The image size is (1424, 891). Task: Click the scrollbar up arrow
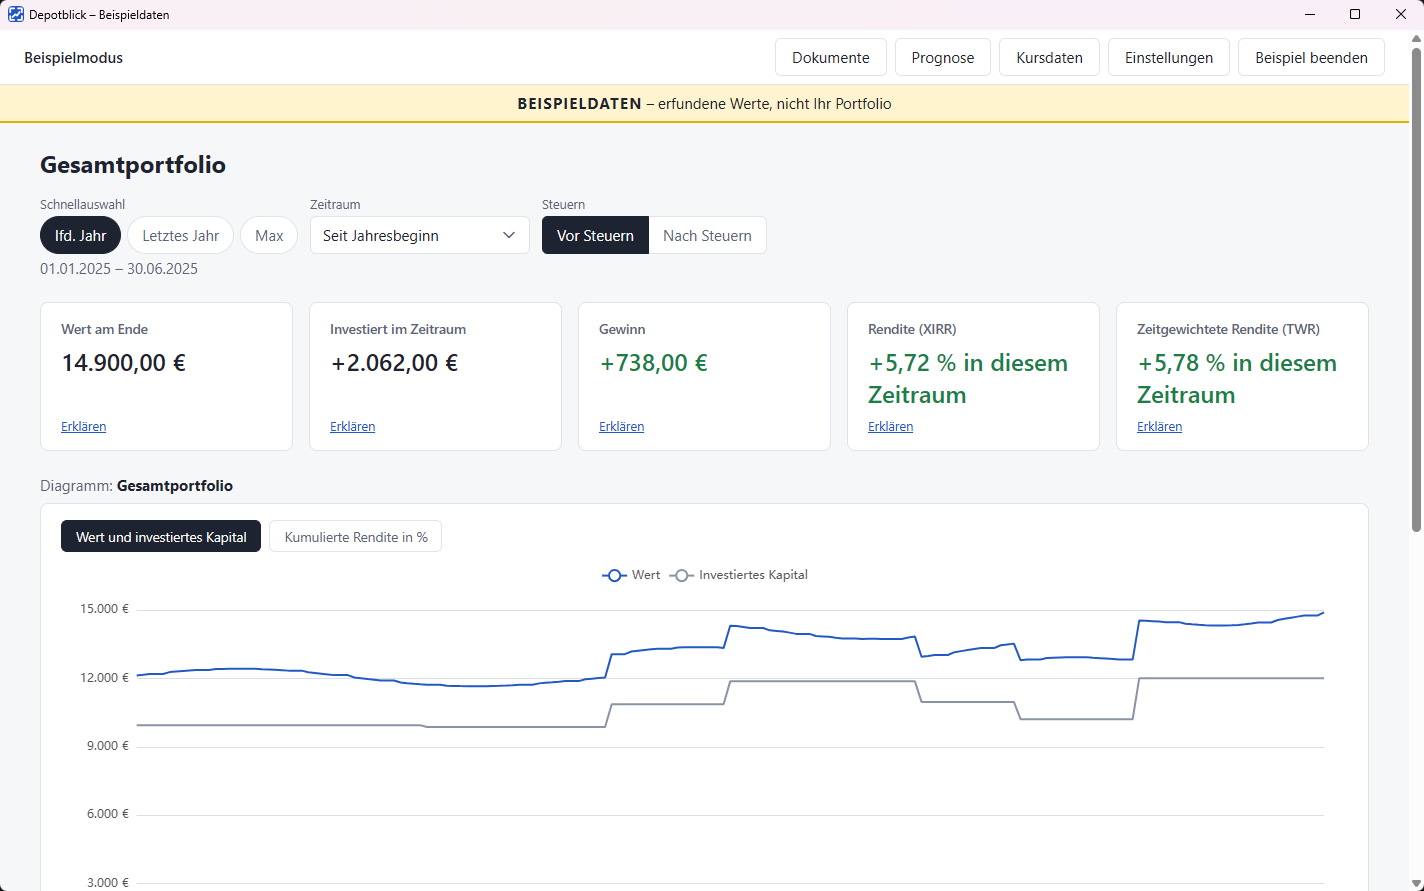(1416, 39)
